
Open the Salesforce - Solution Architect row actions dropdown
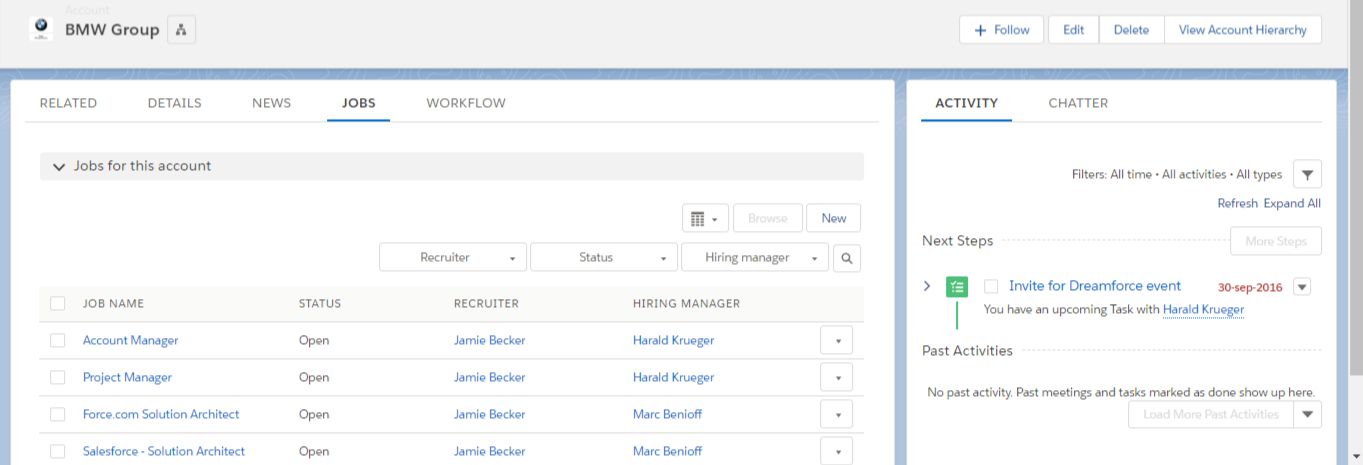[837, 451]
